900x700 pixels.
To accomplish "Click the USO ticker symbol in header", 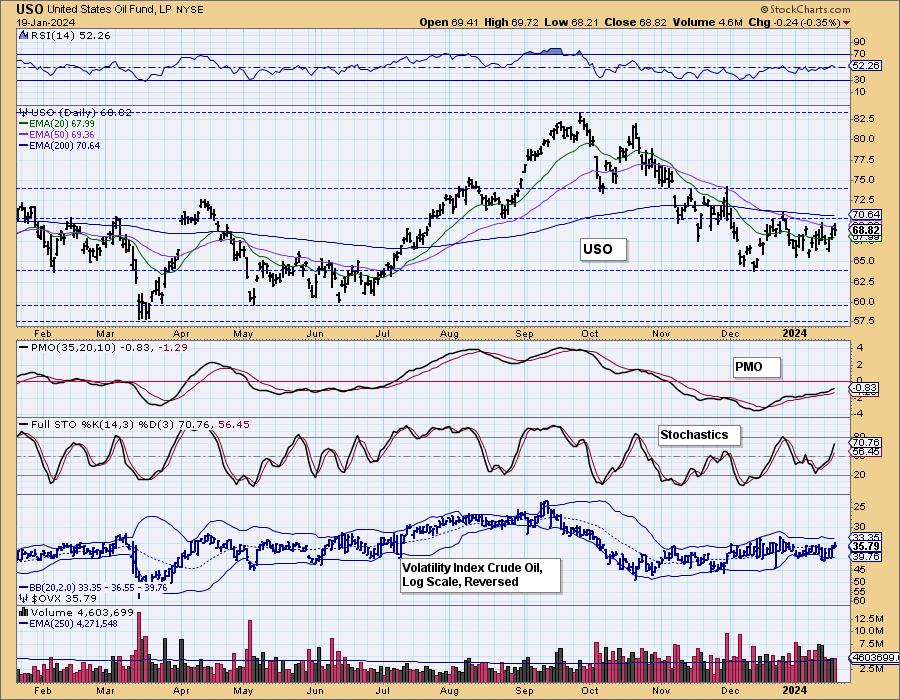I will tap(29, 9).
